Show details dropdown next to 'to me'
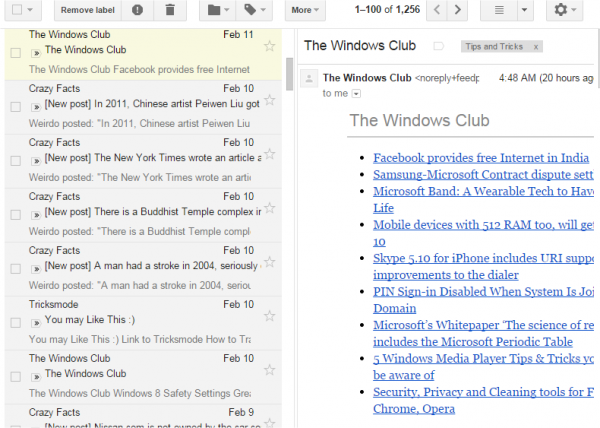Viewport: 600px width, 428px height. coord(356,94)
